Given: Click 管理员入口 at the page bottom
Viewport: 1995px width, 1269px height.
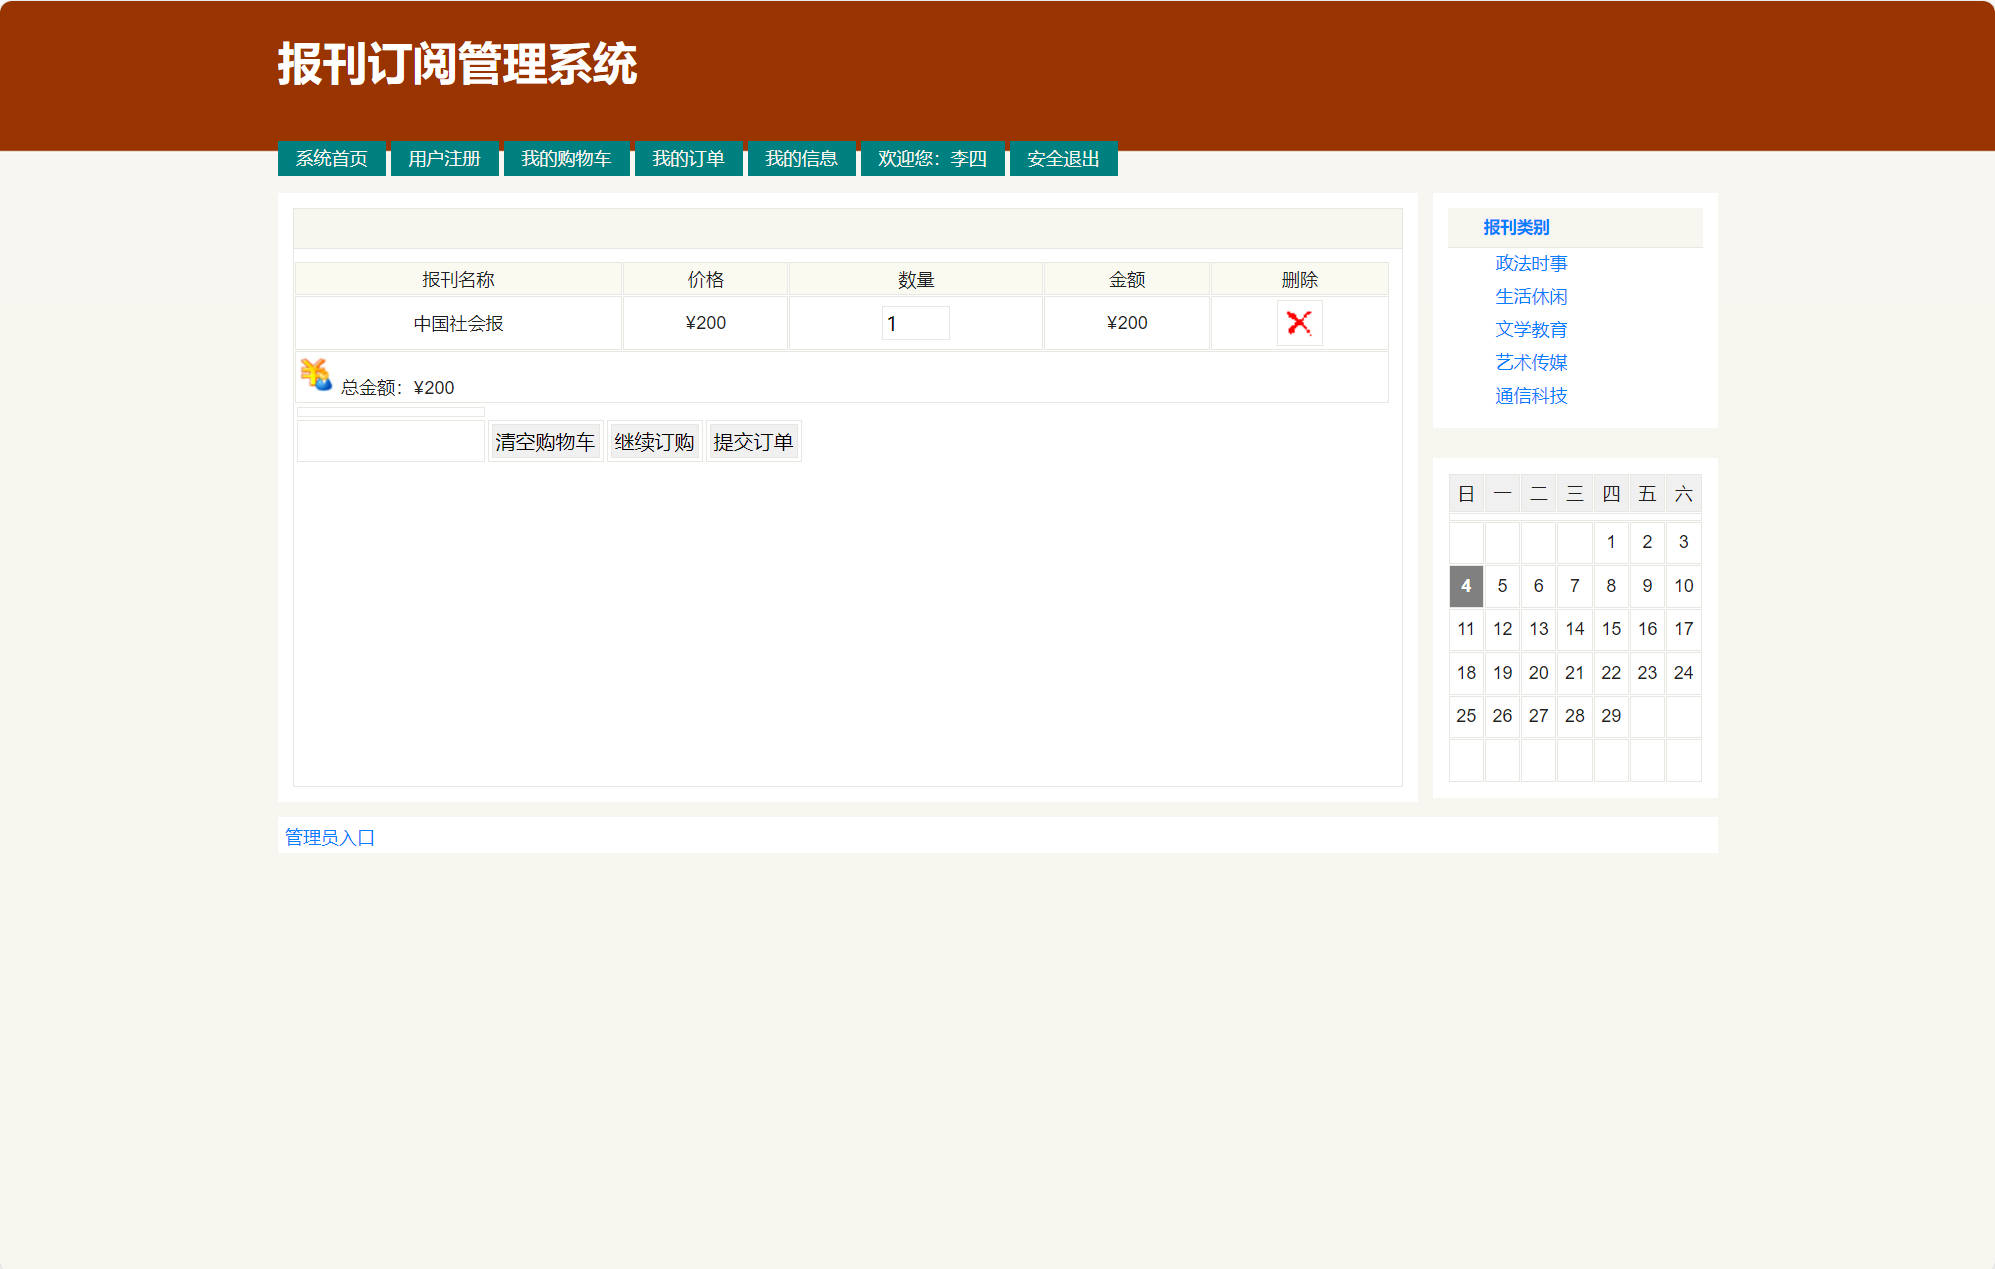Looking at the screenshot, I should point(329,836).
